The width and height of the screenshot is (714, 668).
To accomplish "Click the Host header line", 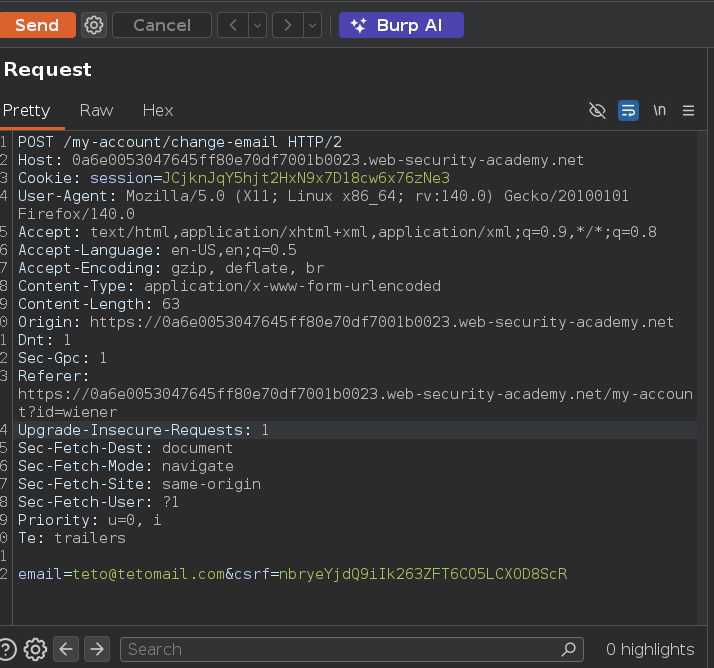I will (x=301, y=160).
